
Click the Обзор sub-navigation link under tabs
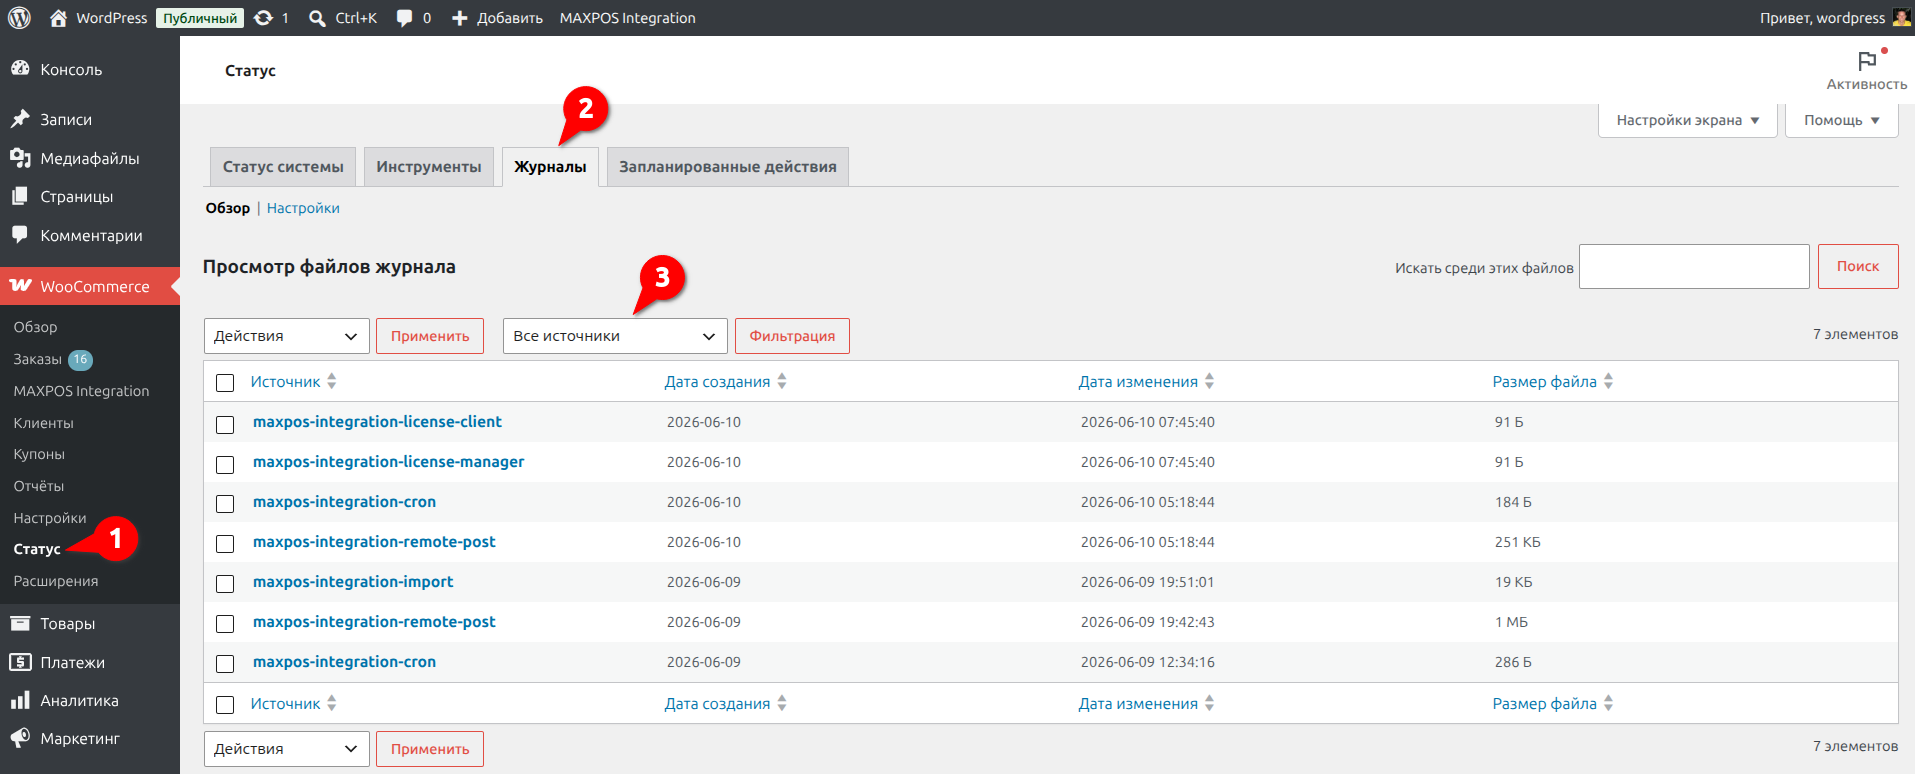coord(228,208)
